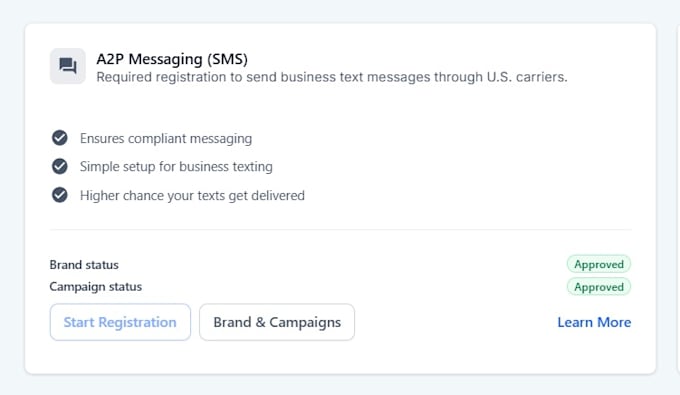Click checkmark icon beside Simple setup for business texting
680x395 pixels.
(60, 166)
